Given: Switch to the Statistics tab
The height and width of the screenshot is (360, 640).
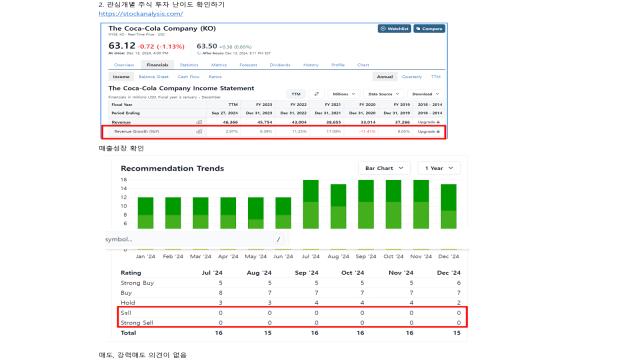Looking at the screenshot, I should tap(189, 65).
